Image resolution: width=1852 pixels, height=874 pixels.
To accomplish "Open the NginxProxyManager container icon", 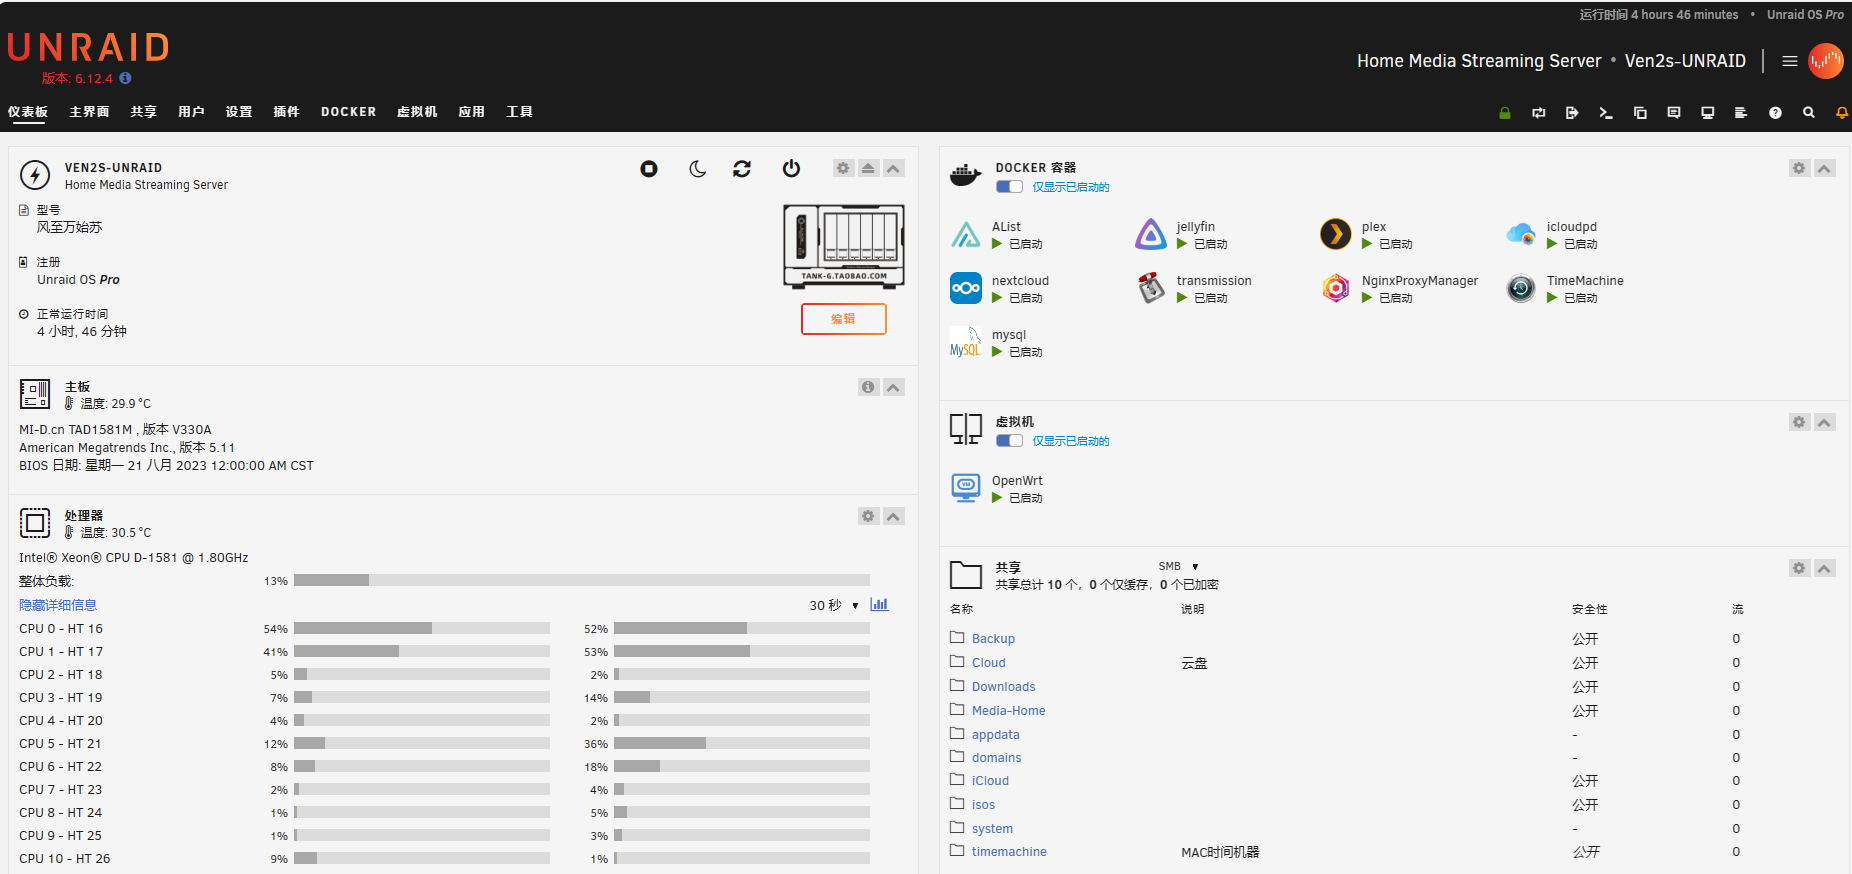I will 1336,288.
